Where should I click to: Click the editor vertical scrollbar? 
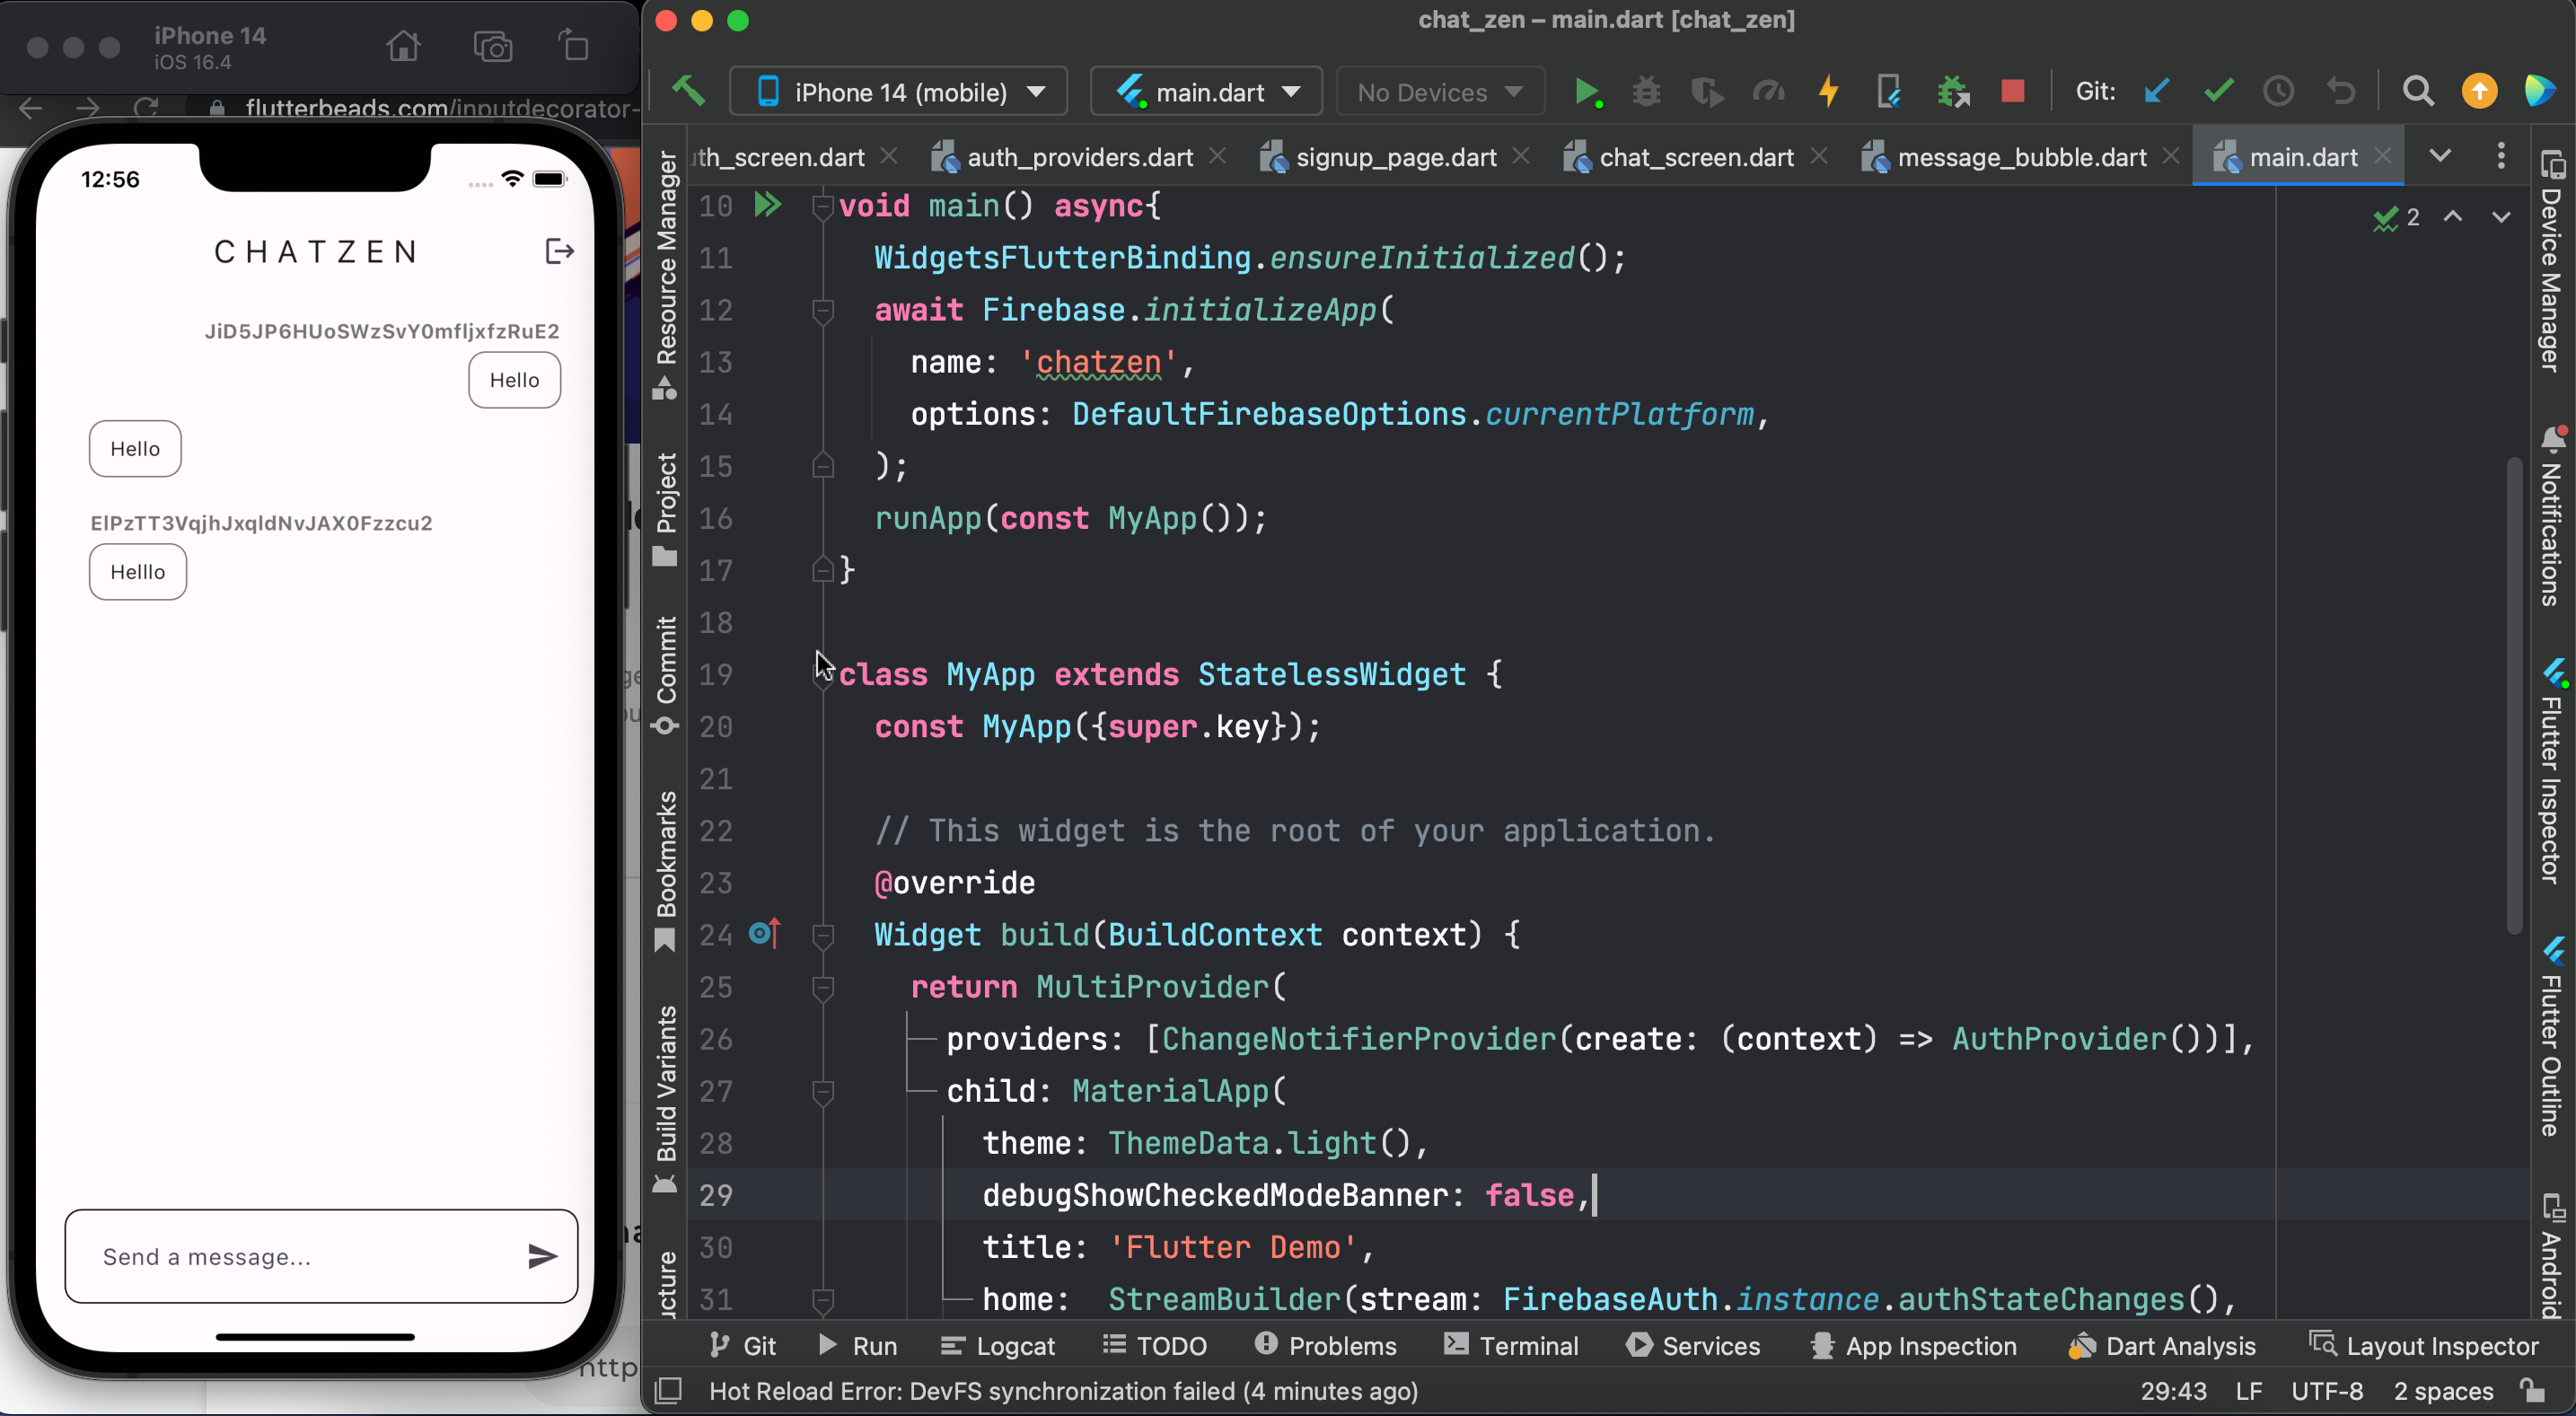2513,695
